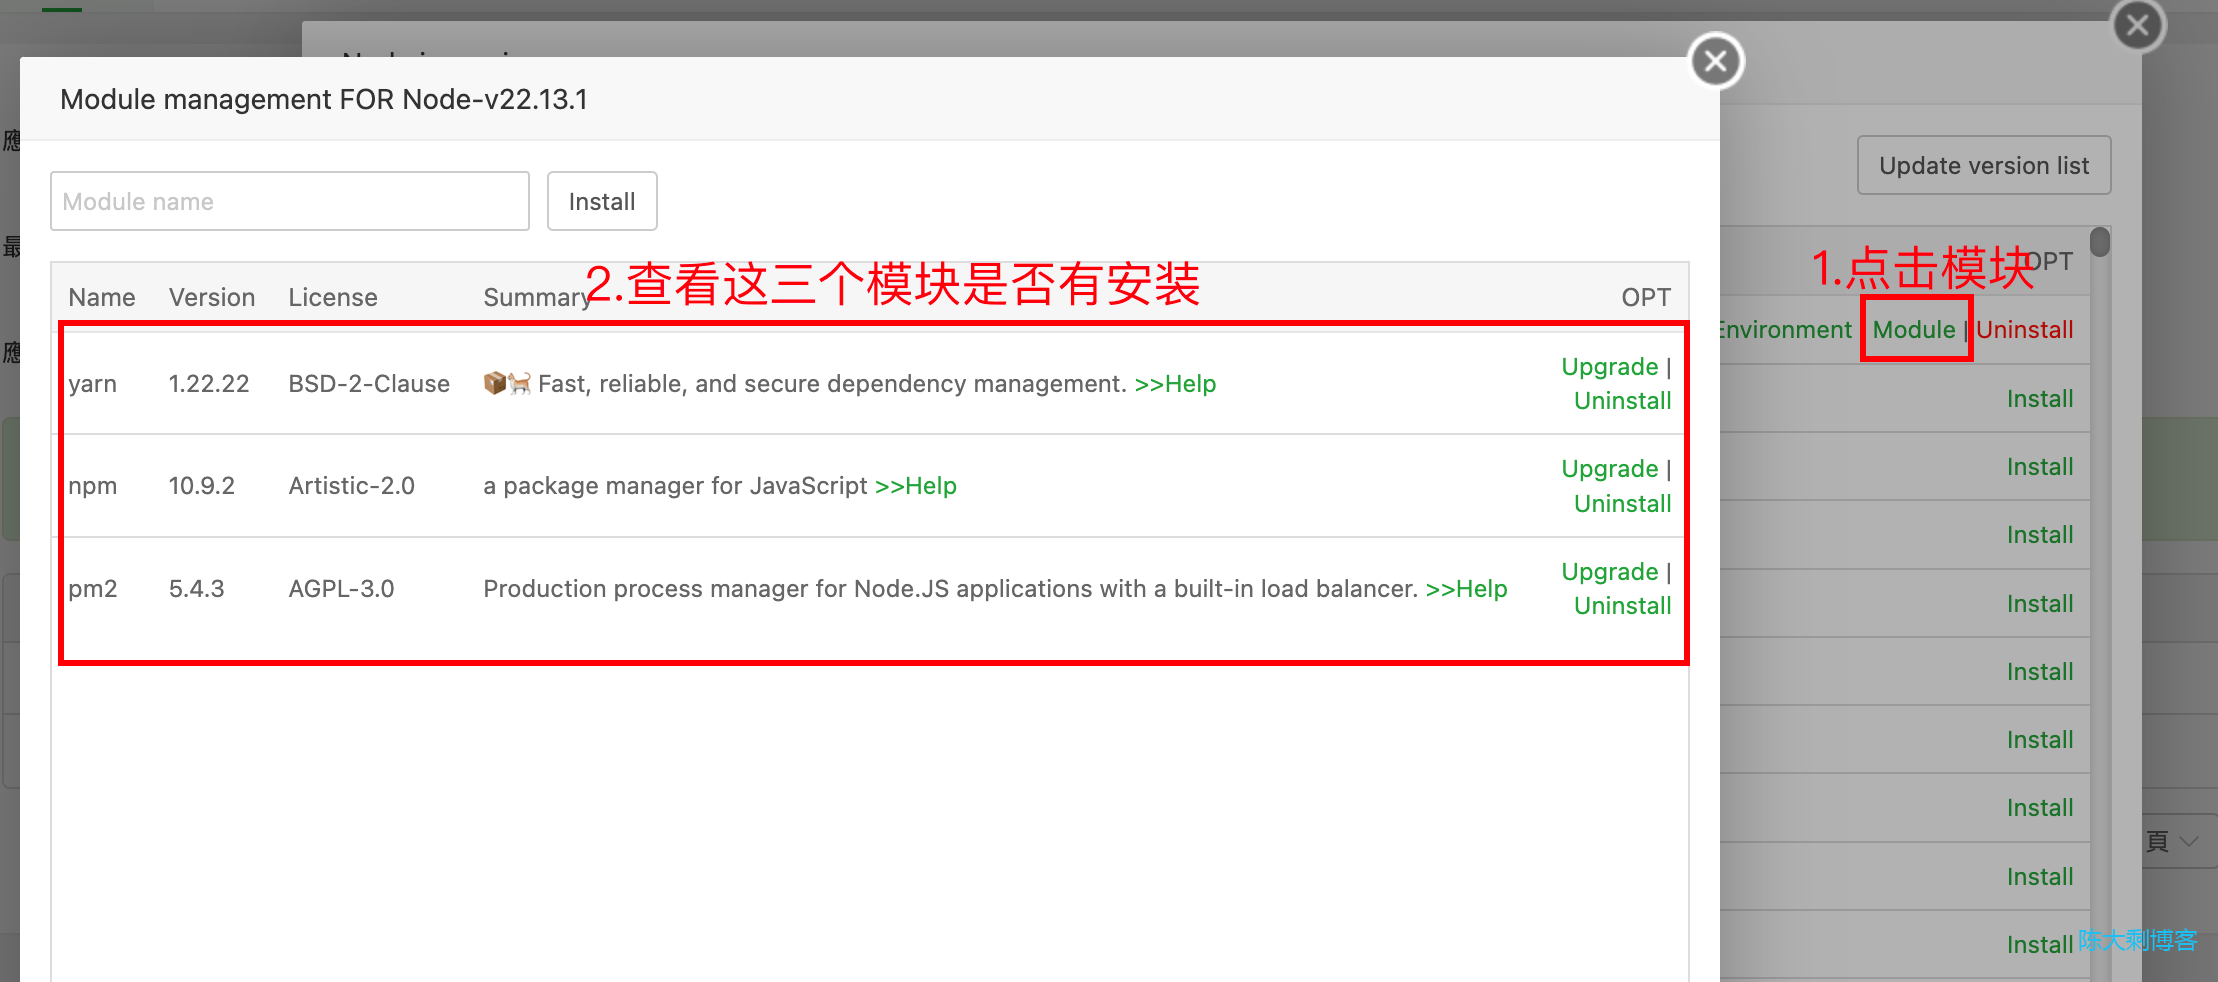Upgrade the yarn module
2218x982 pixels.
1610,367
